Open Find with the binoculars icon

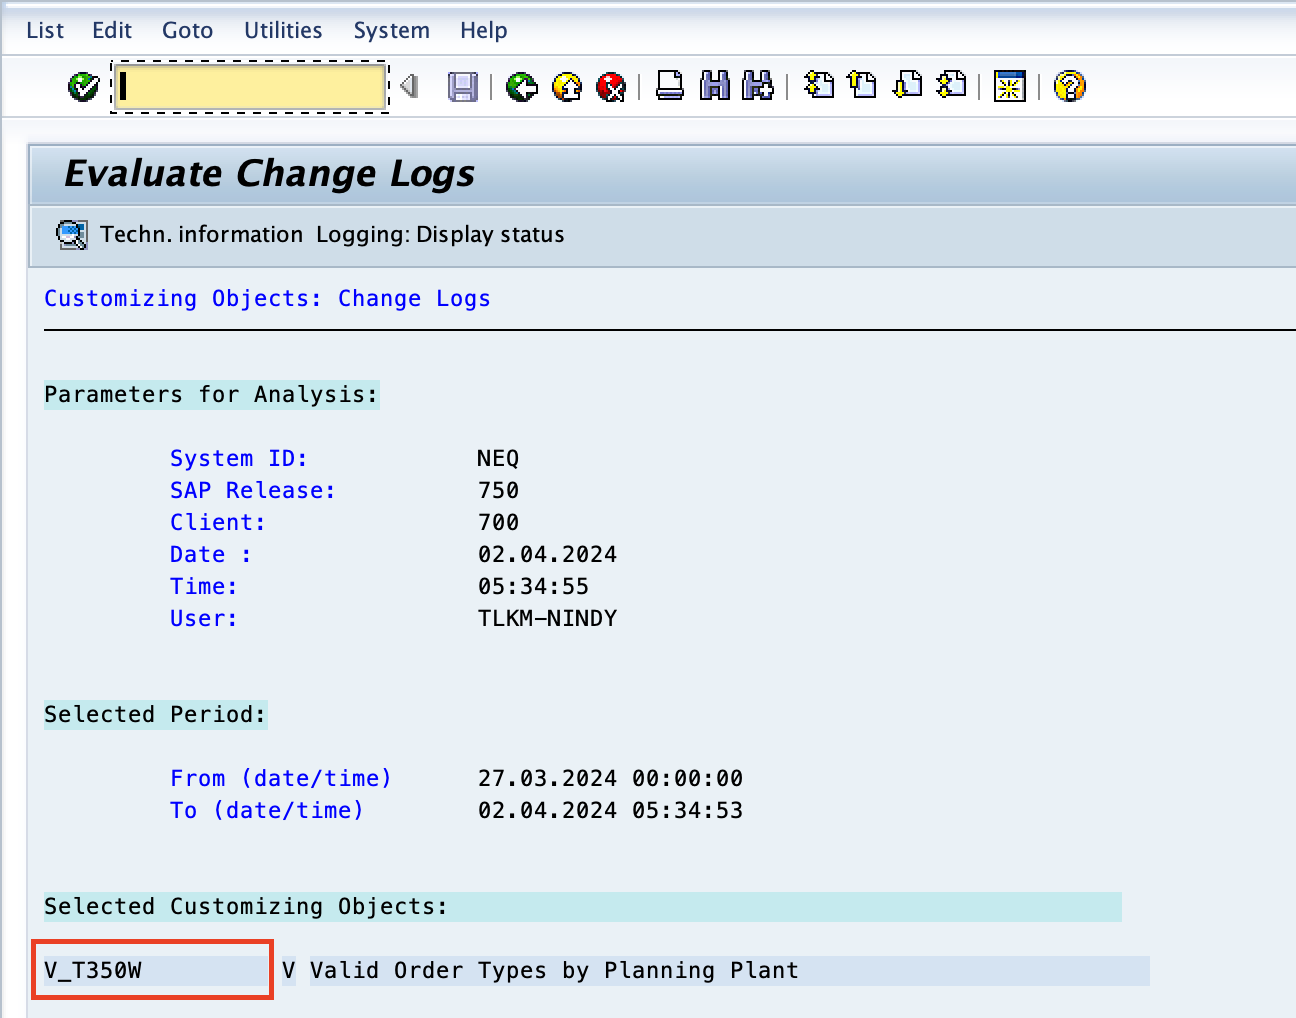[x=715, y=87]
